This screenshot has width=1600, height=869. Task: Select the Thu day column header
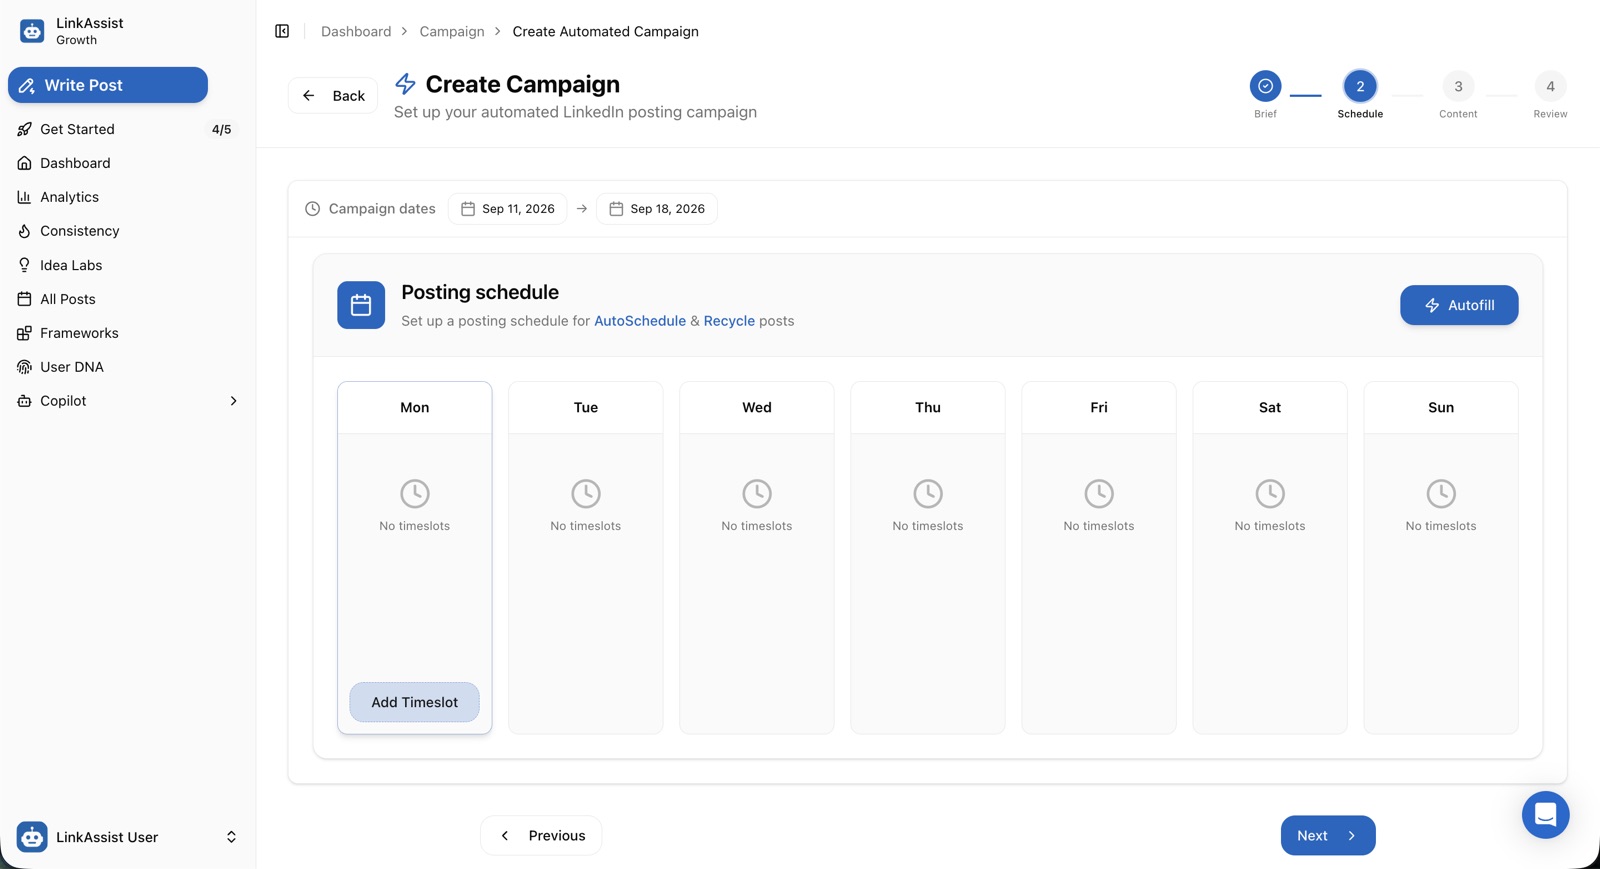click(x=928, y=408)
